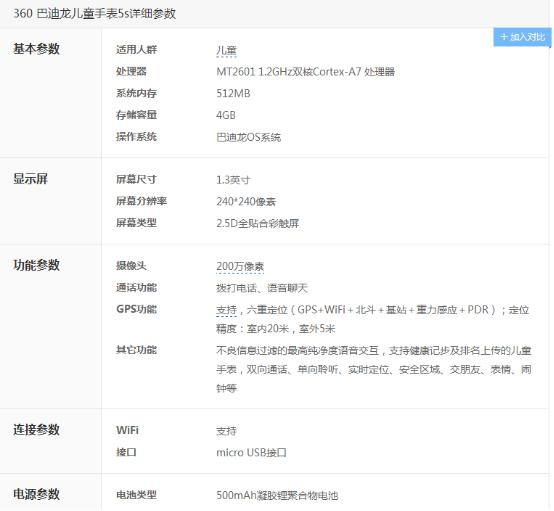Viewport: 554px width, 511px height.
Task: Select the 拨打电话、语音聊天 value
Action: 262,288
